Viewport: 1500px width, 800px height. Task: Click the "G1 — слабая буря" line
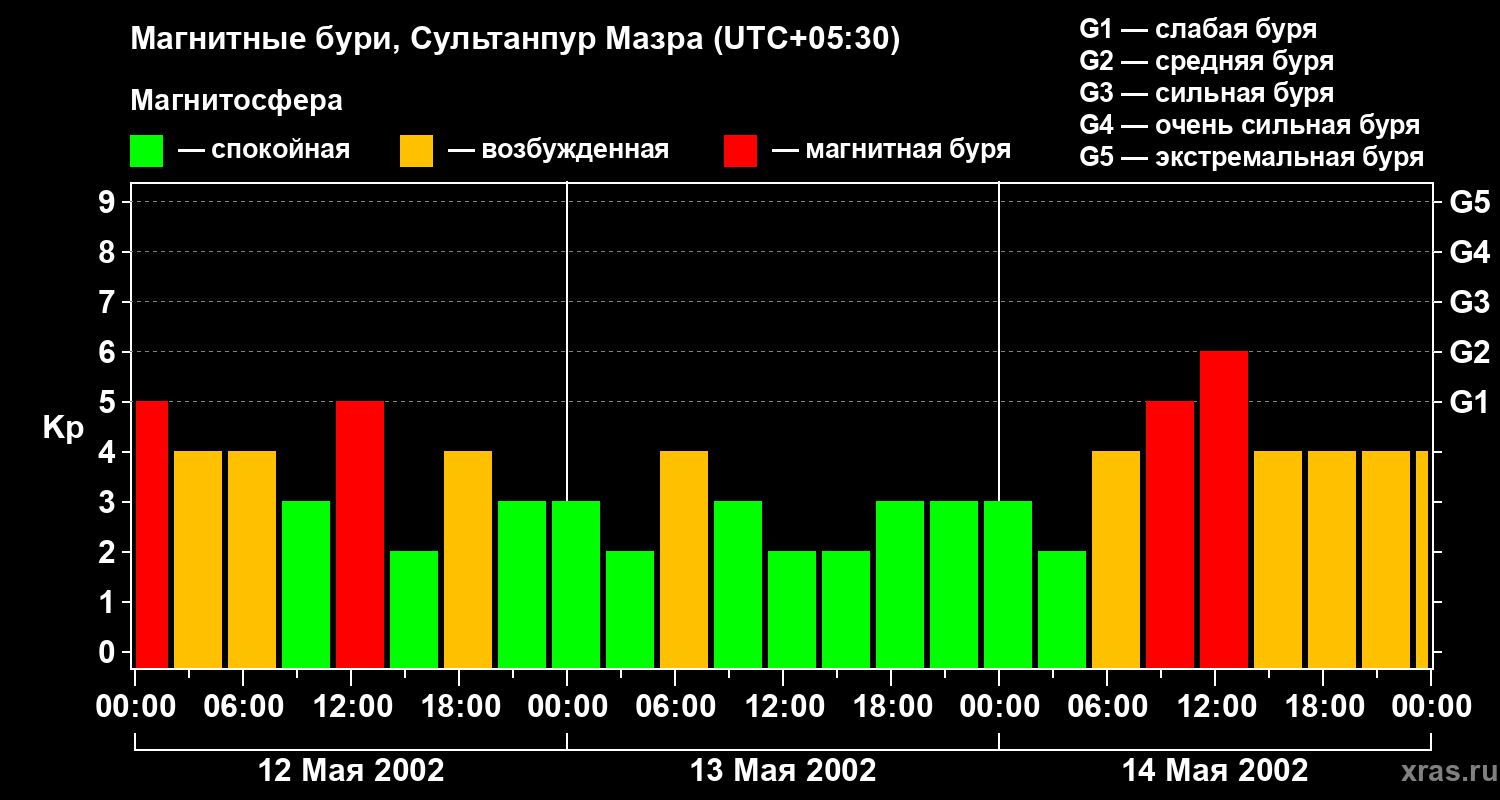[1198, 29]
